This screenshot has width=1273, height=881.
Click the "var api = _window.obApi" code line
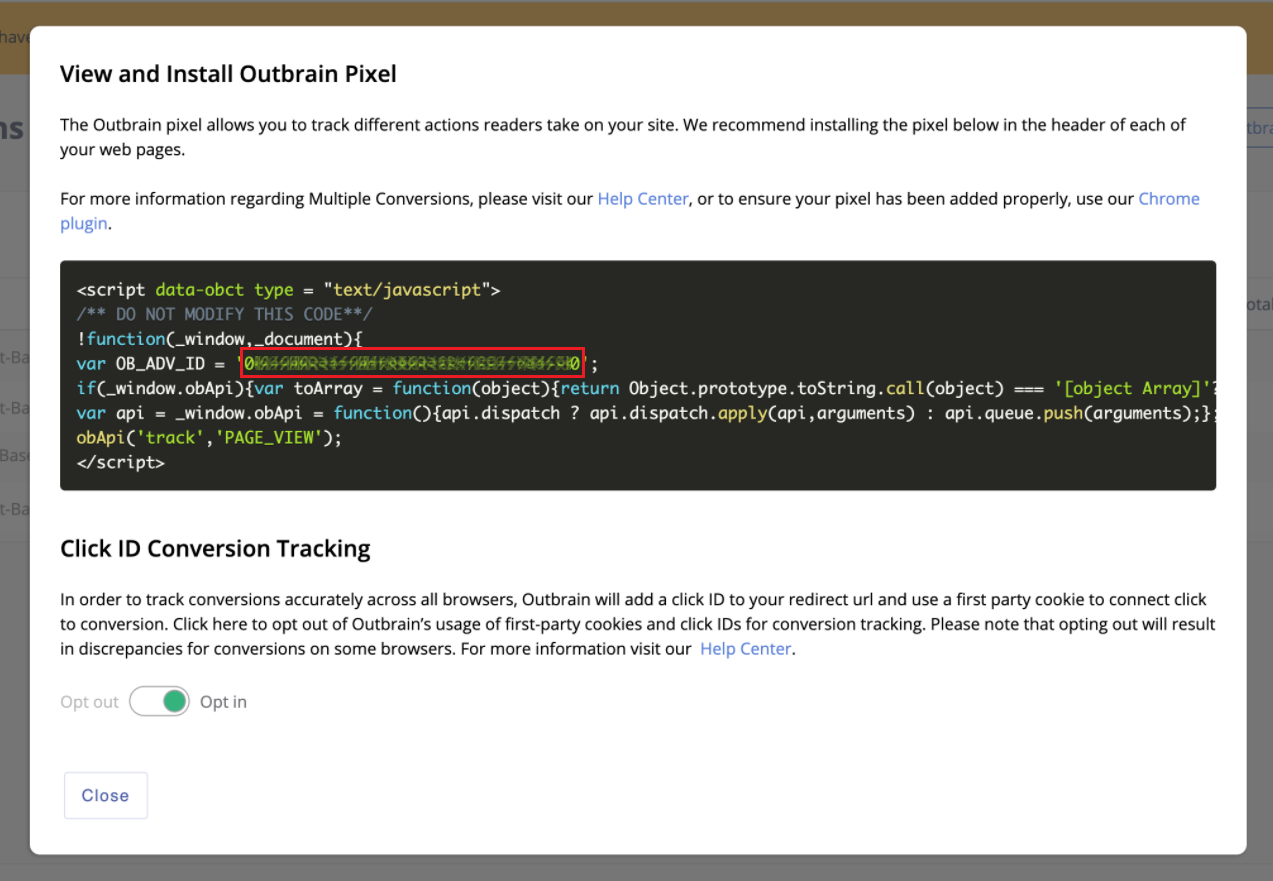[x=646, y=413]
